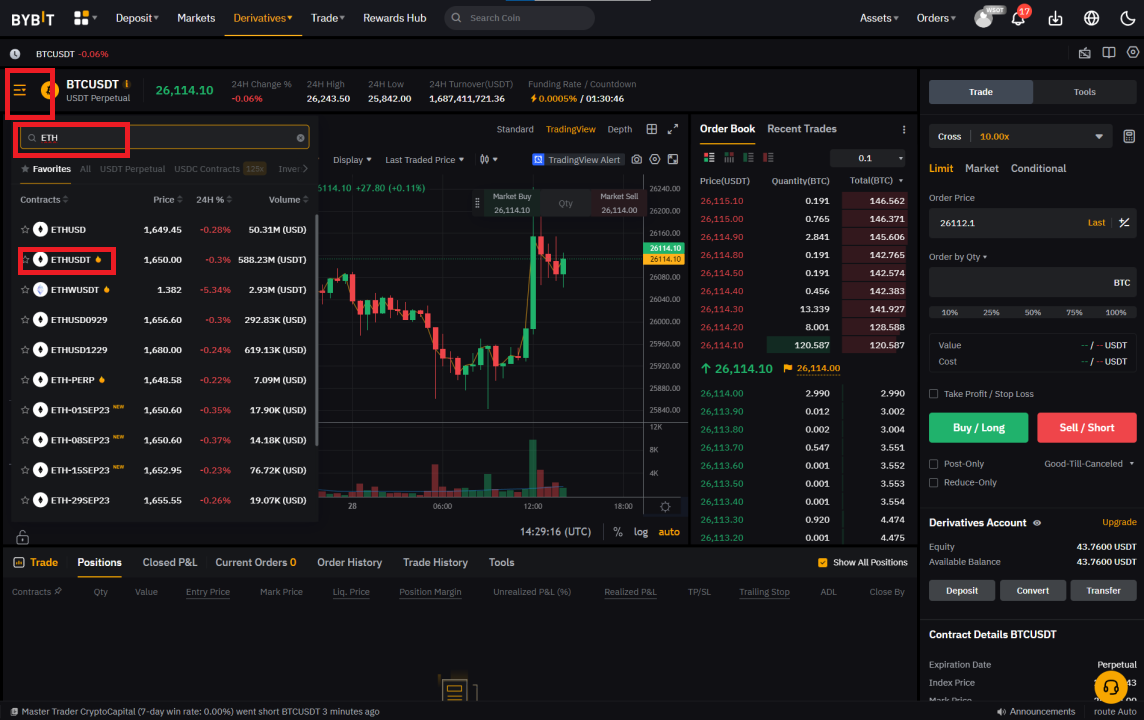Switch to Recent Trades tab
Screen dimensions: 1144x720
point(802,128)
